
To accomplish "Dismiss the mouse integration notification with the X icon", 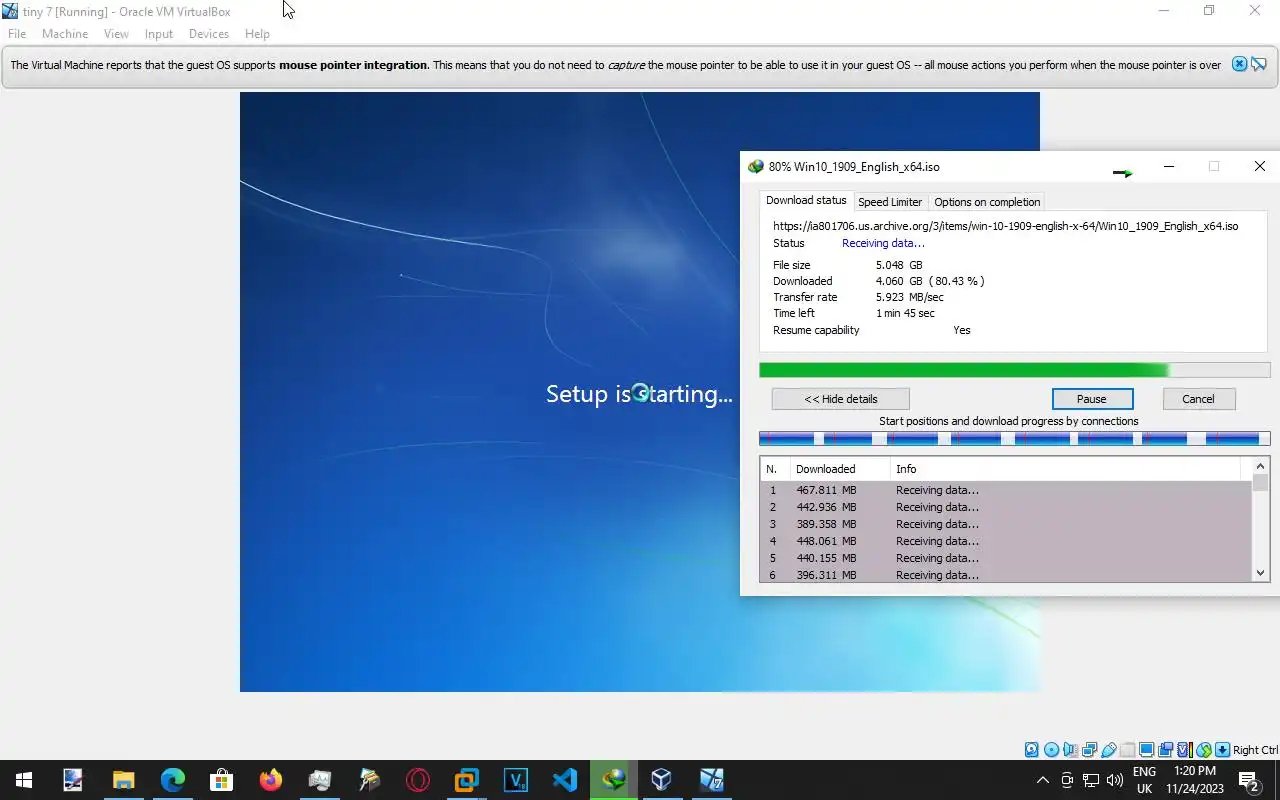I will click(1239, 64).
